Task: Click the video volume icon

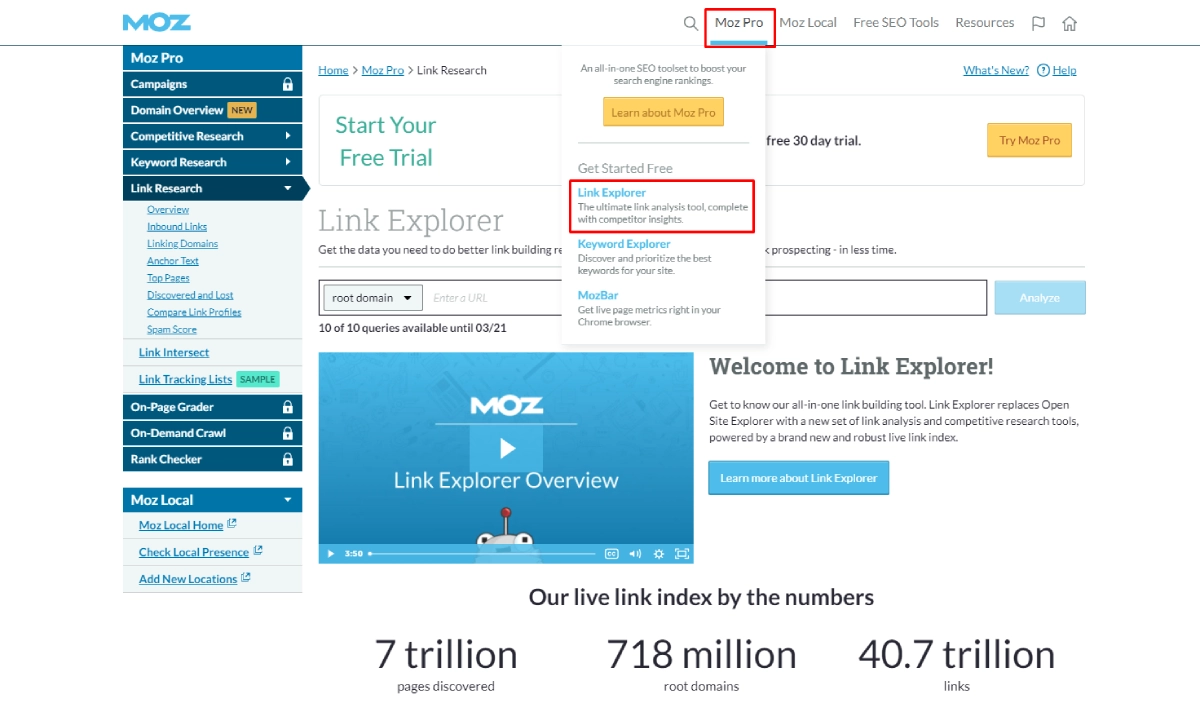Action: pos(635,553)
